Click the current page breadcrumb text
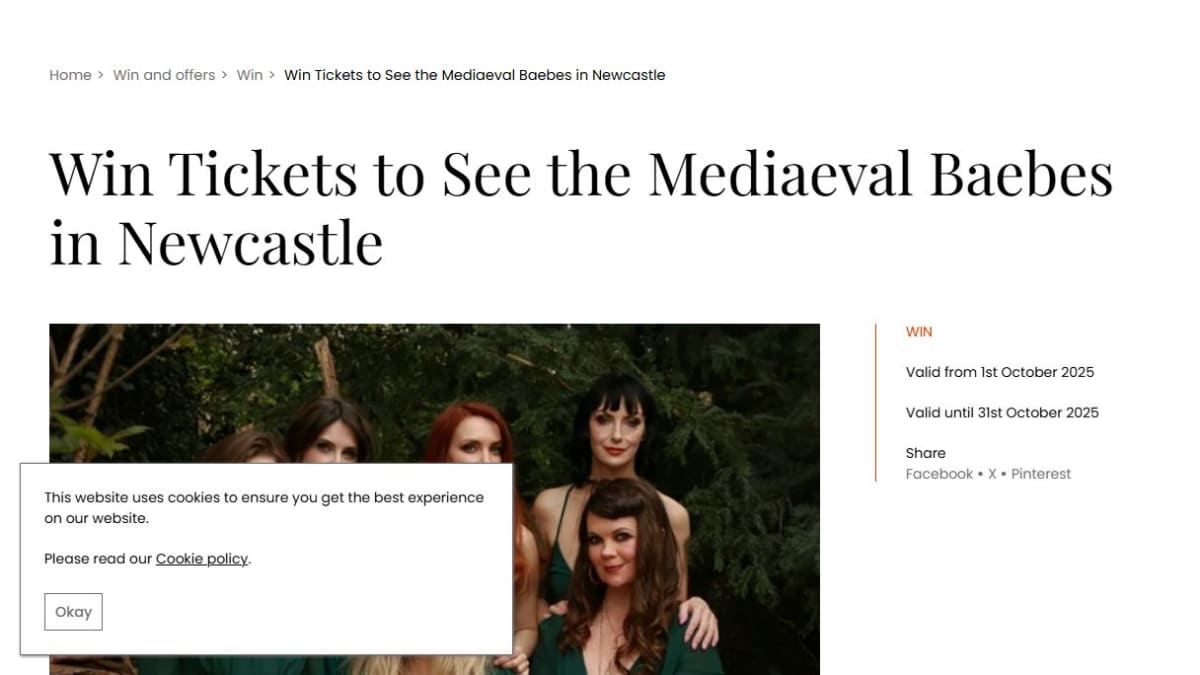This screenshot has width=1200, height=675. 475,75
